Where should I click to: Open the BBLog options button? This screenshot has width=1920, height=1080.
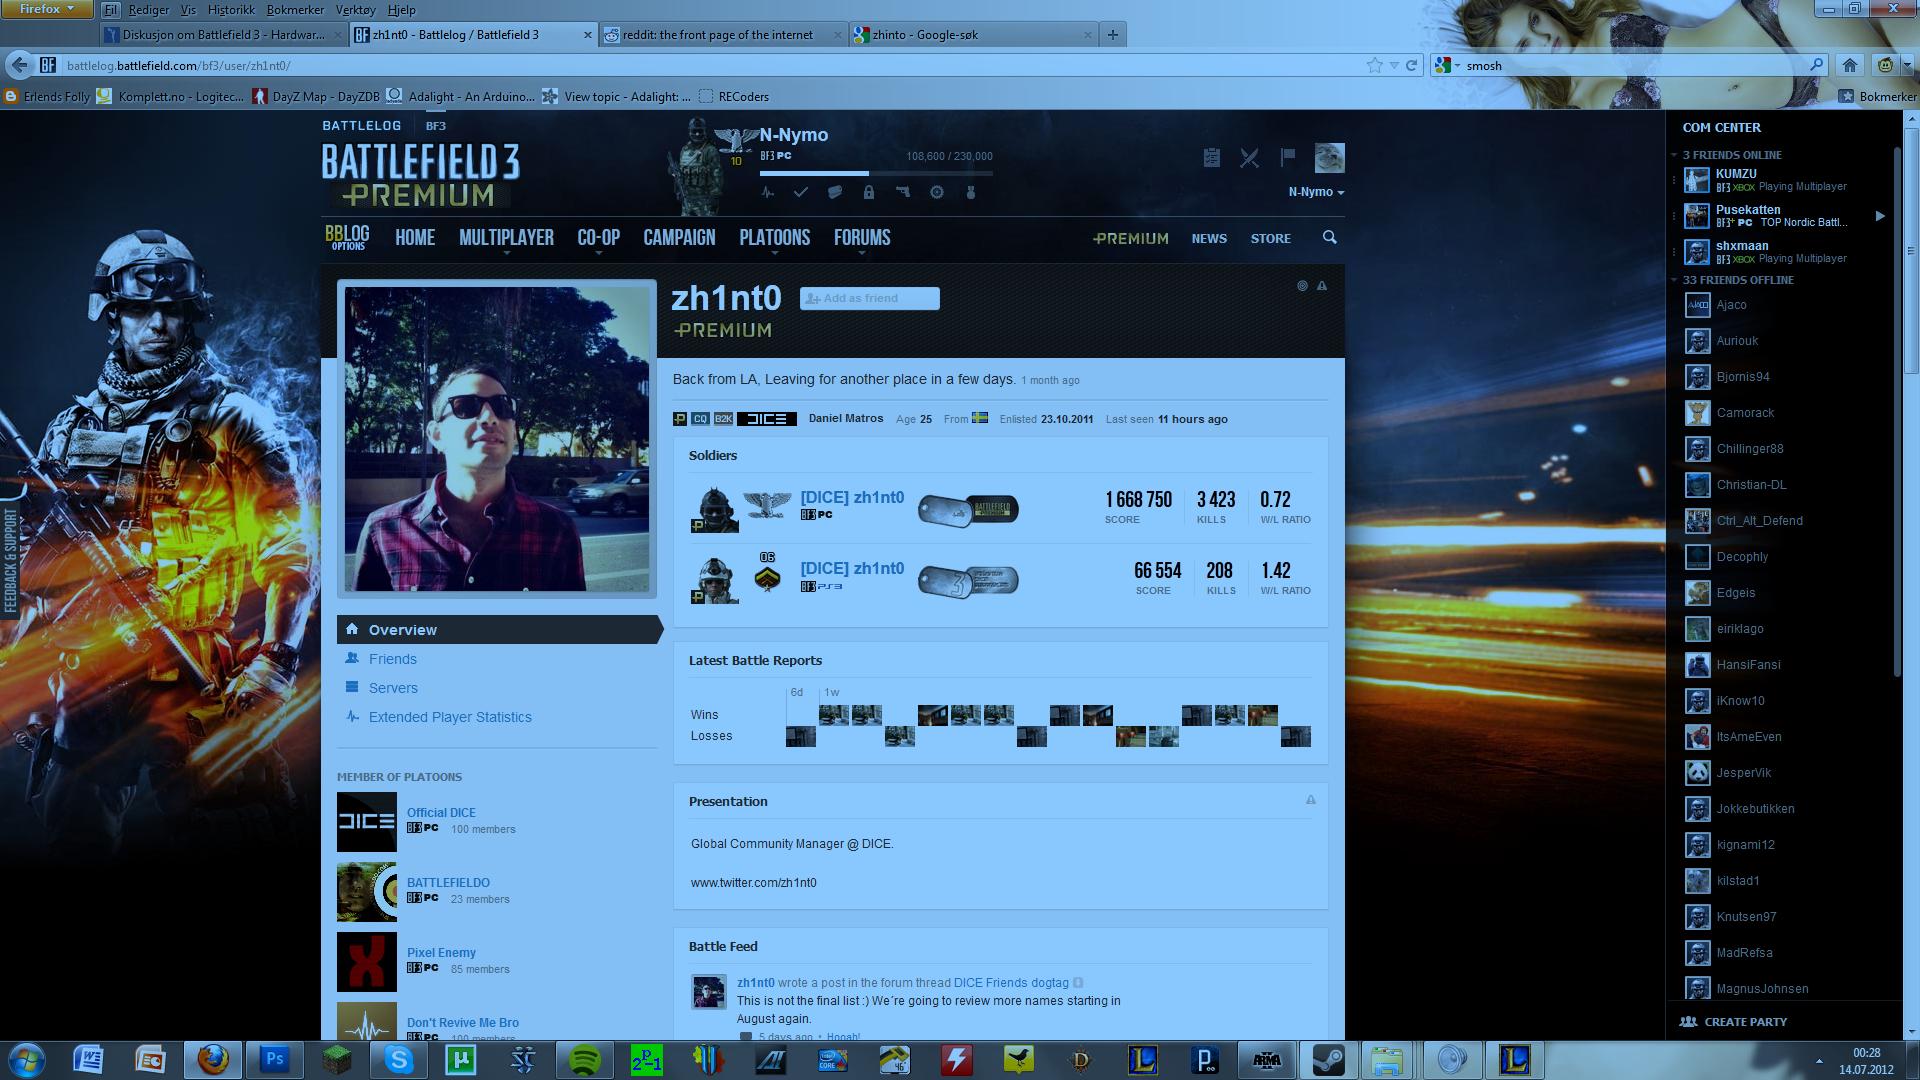click(x=347, y=237)
